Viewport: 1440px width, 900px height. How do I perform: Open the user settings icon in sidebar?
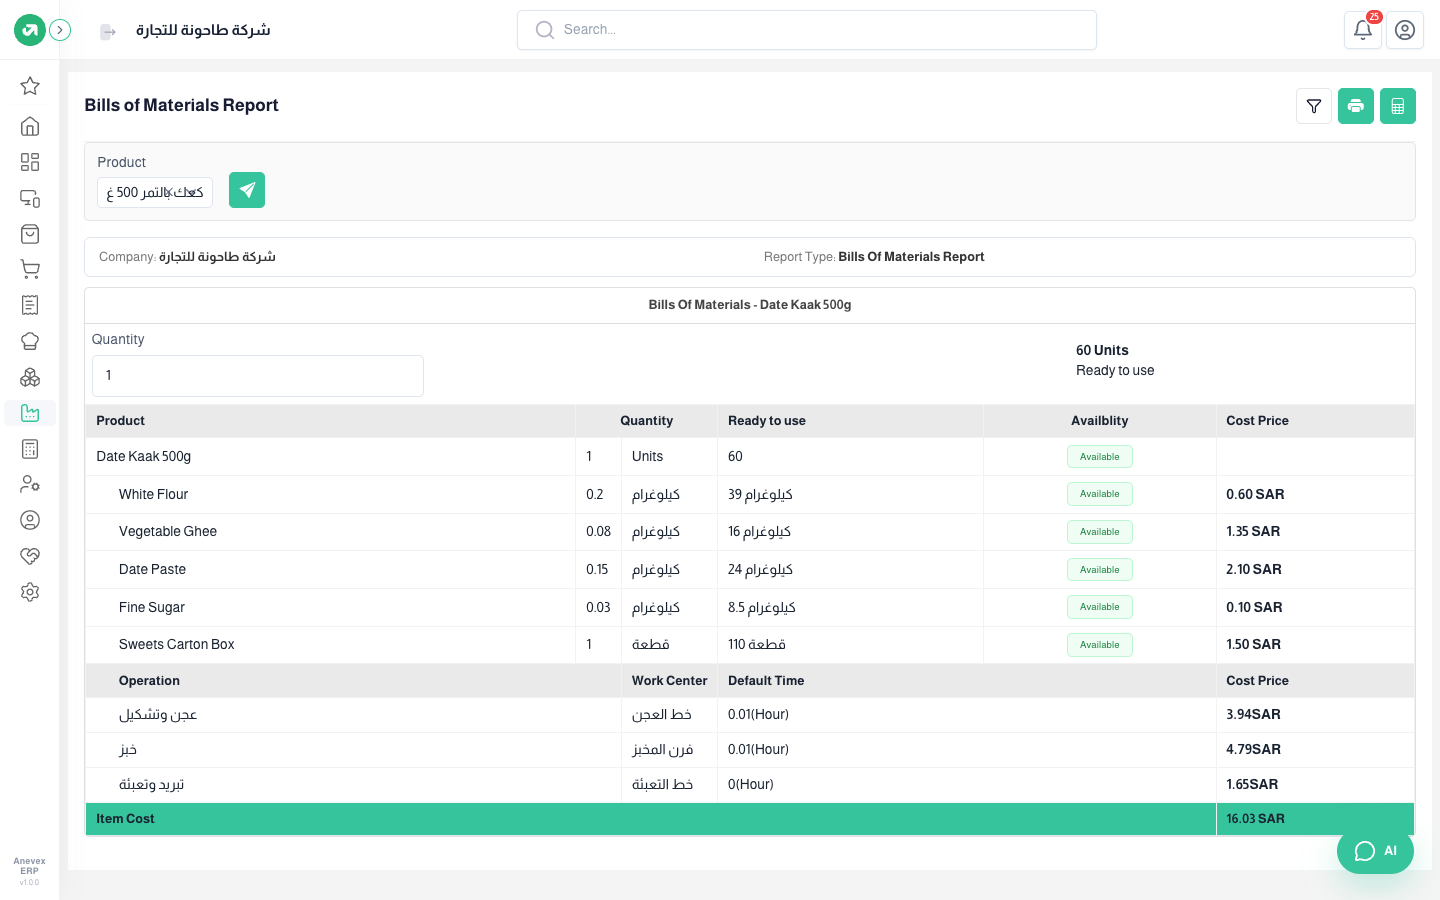(30, 484)
